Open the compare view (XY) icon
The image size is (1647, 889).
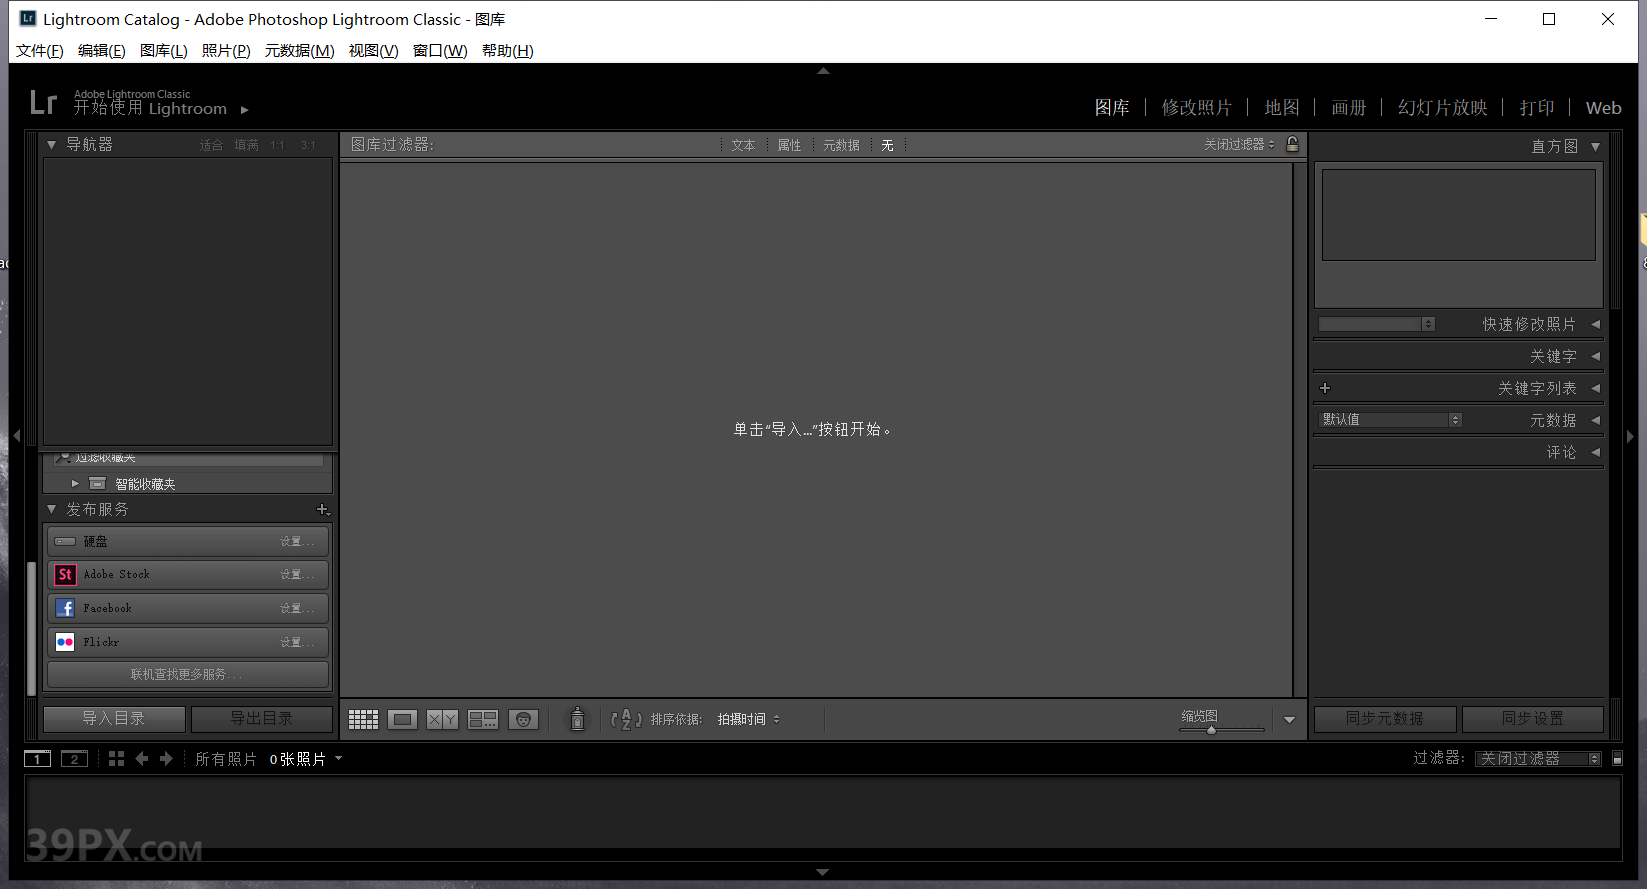click(442, 719)
